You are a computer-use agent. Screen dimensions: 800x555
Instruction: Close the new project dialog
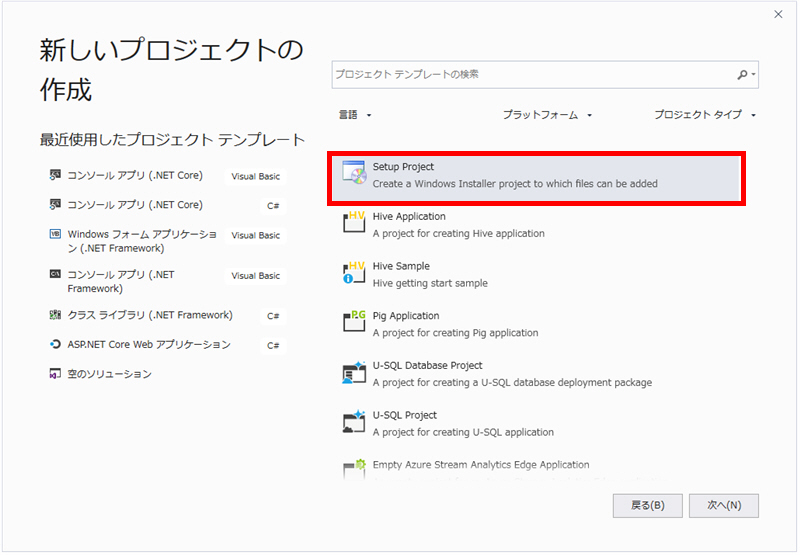tap(778, 14)
